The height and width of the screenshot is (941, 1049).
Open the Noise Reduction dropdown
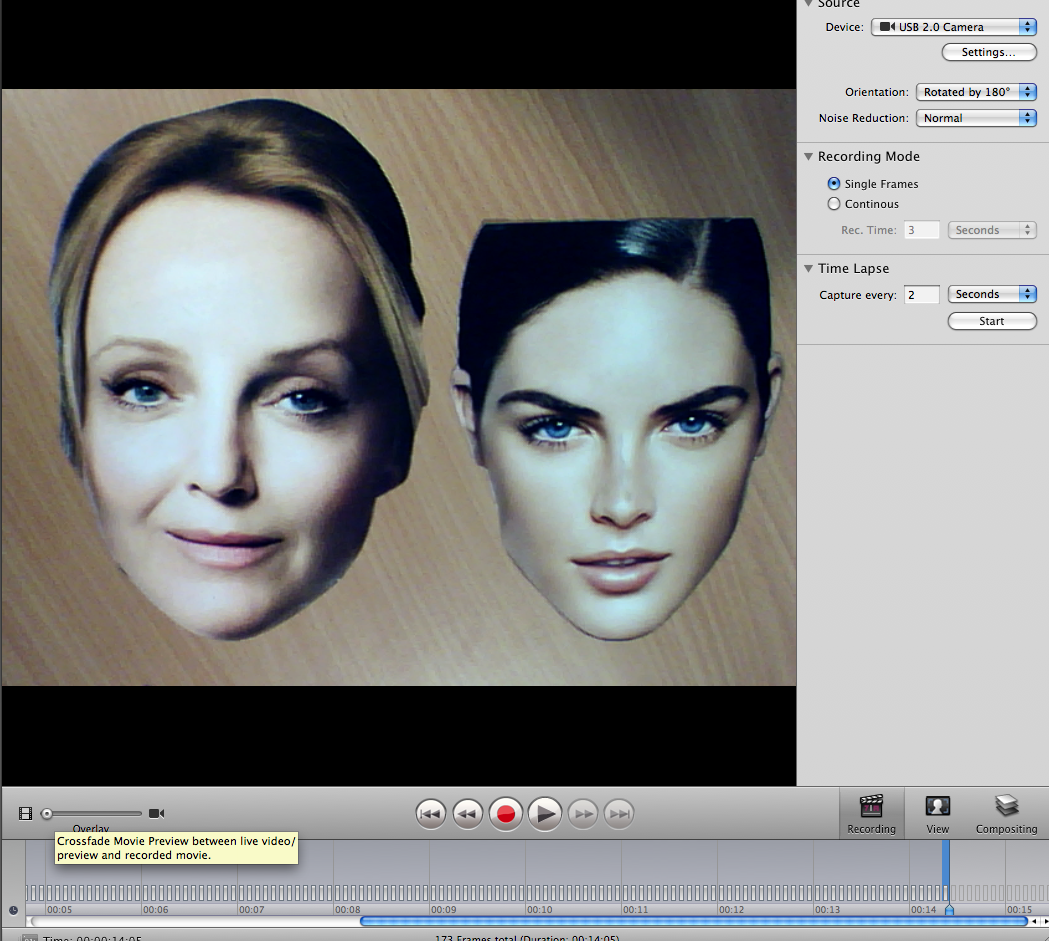click(976, 118)
